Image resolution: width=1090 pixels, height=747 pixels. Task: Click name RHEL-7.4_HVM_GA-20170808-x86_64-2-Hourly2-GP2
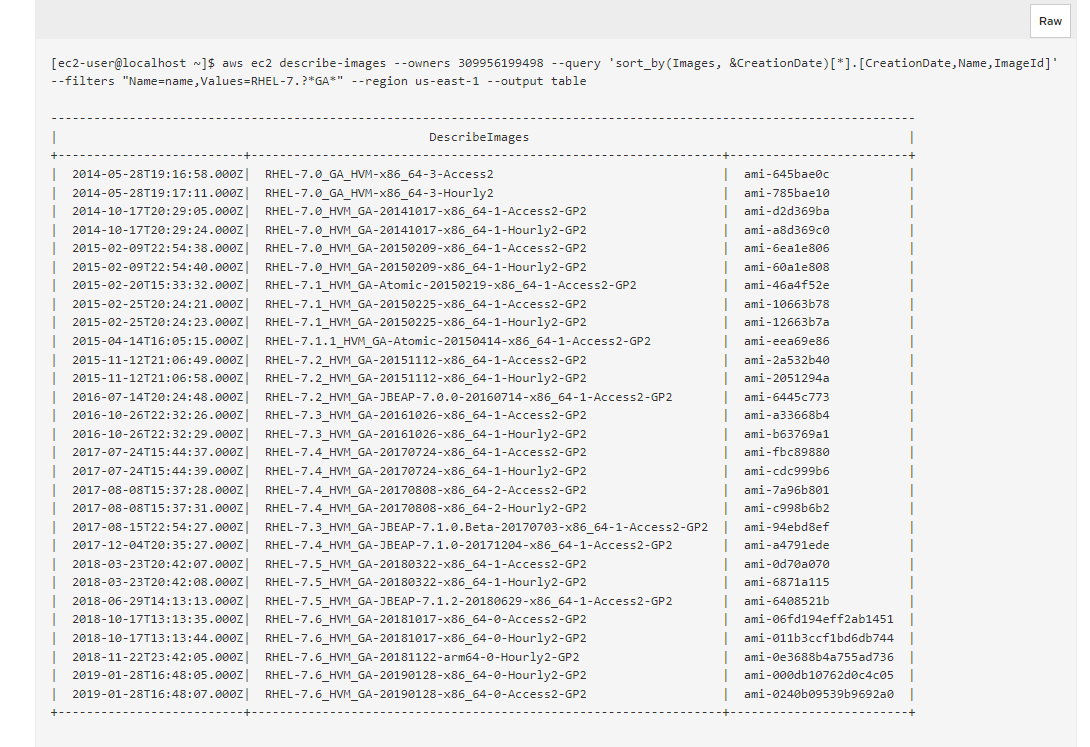click(425, 508)
